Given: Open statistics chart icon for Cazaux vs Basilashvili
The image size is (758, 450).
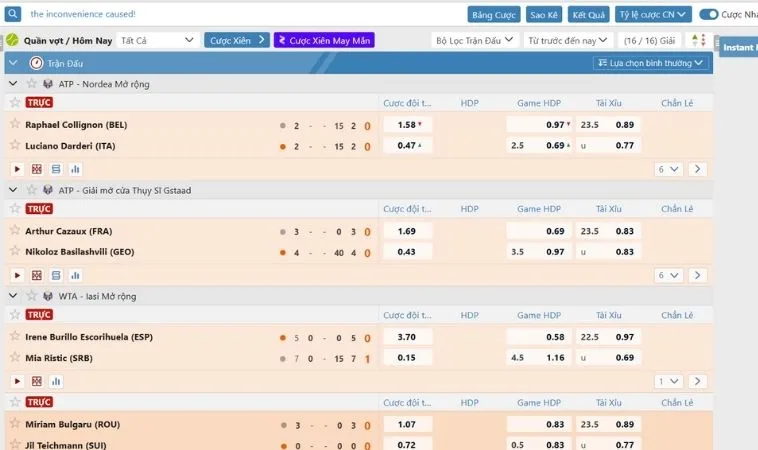Looking at the screenshot, I should [x=75, y=276].
